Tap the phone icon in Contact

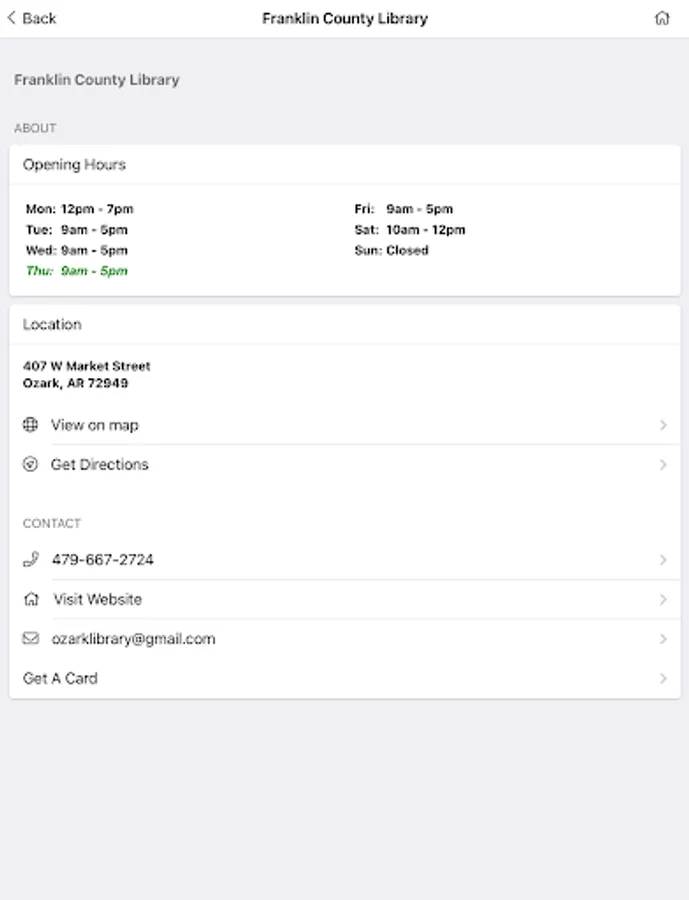click(30, 560)
